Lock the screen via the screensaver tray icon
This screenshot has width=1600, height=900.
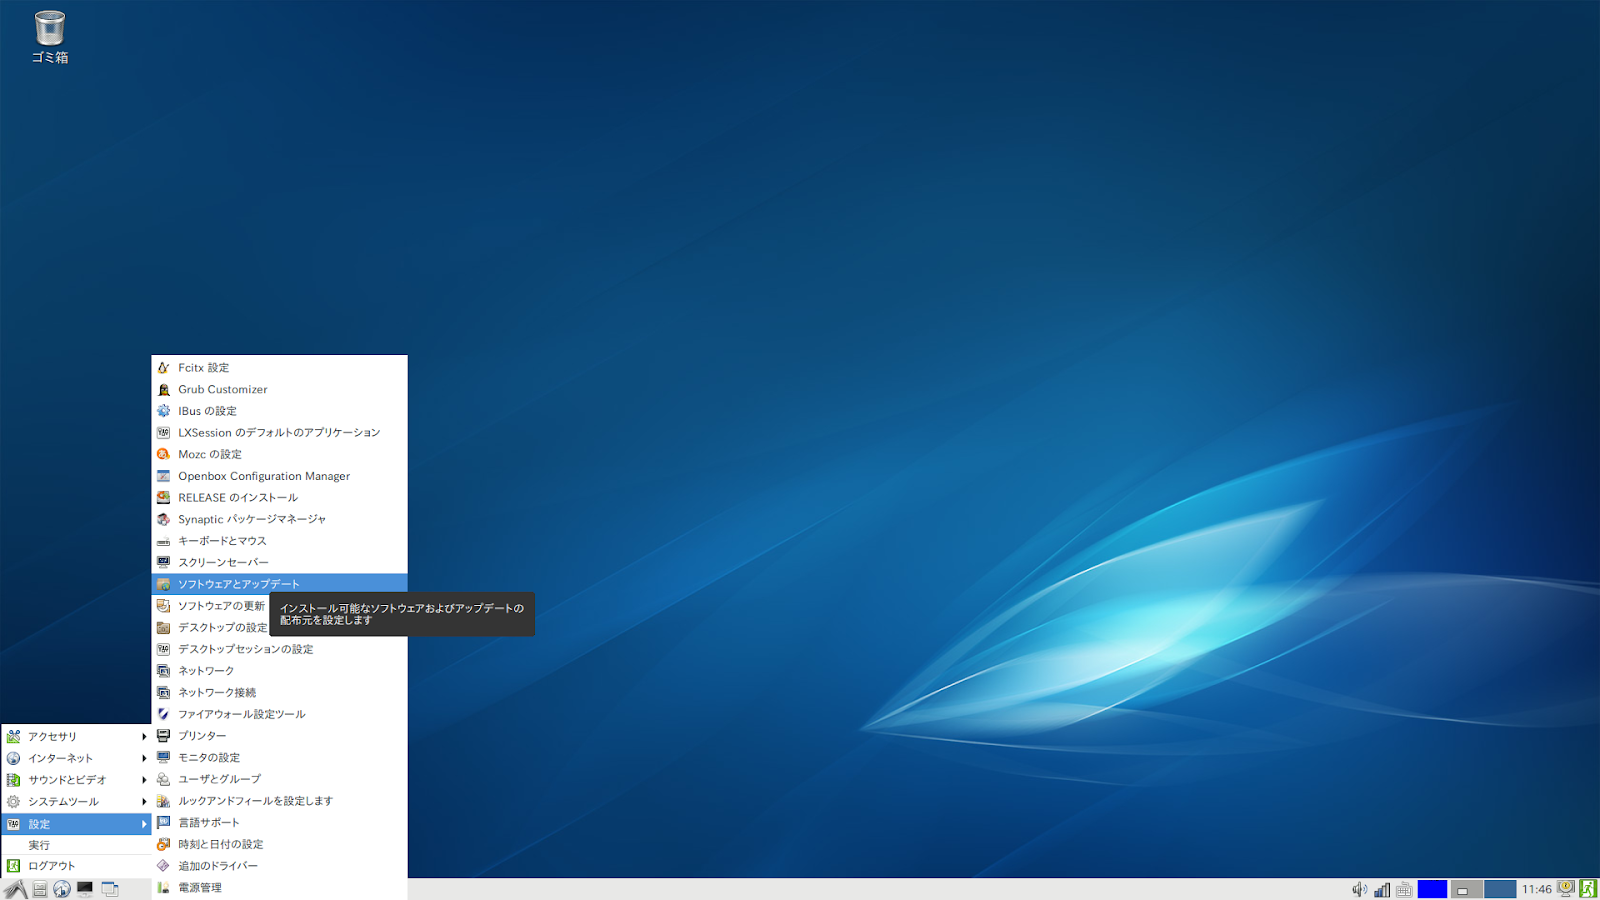click(1565, 888)
